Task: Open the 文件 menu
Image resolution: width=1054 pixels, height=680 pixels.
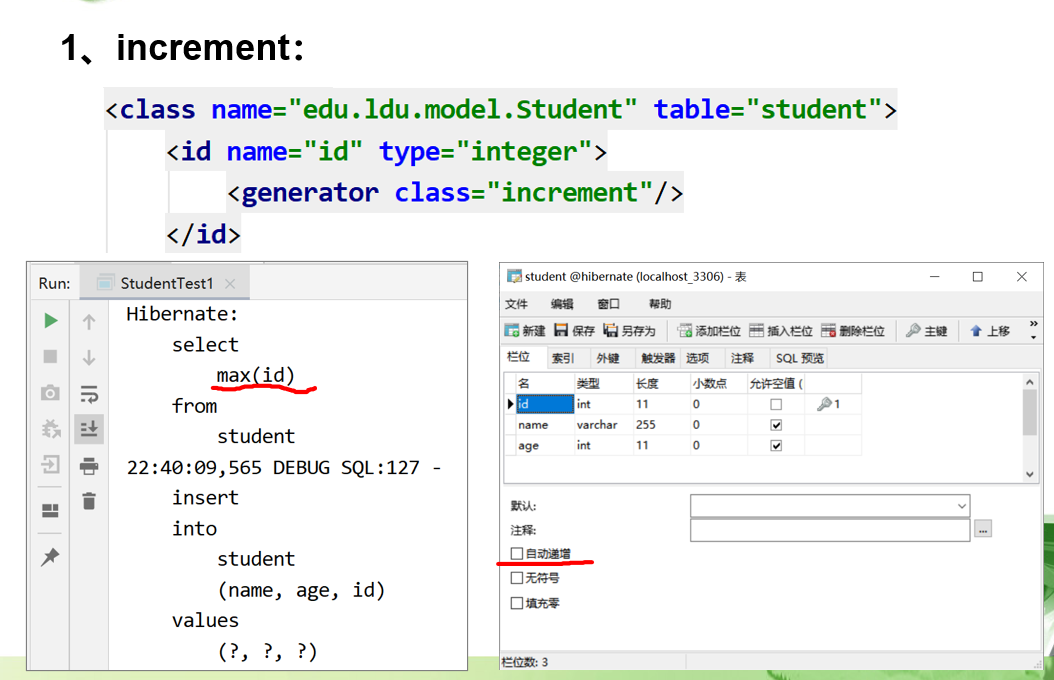Action: point(516,304)
